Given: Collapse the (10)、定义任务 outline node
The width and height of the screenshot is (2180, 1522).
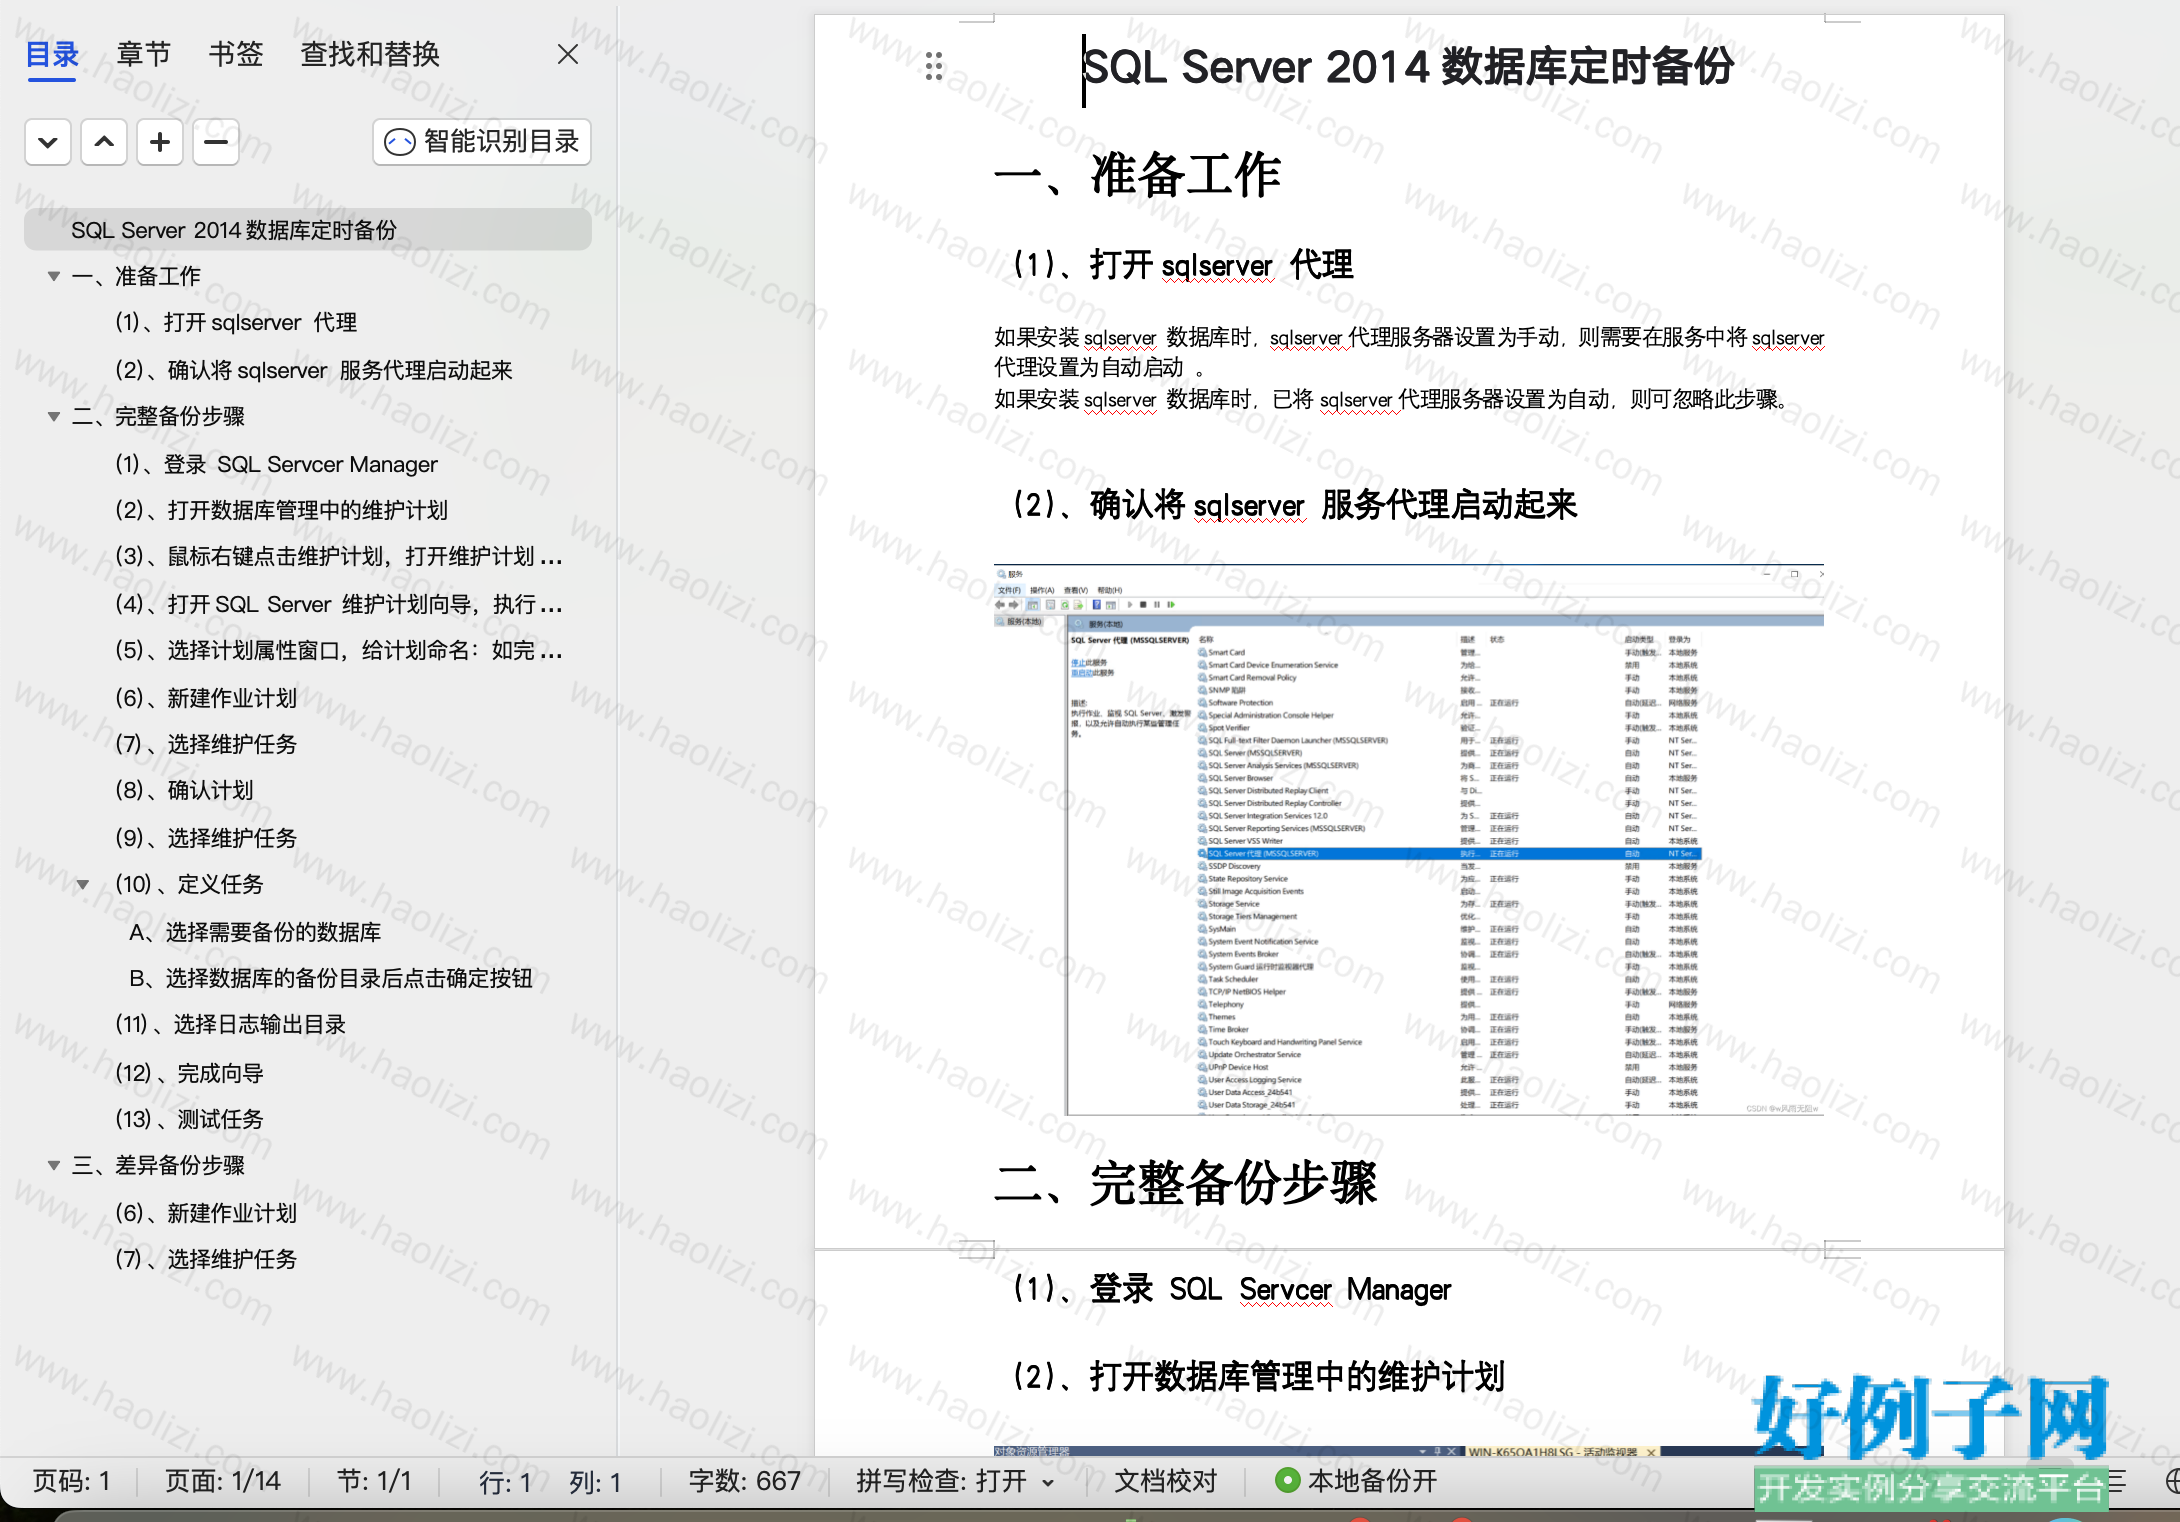Looking at the screenshot, I should coord(83,884).
